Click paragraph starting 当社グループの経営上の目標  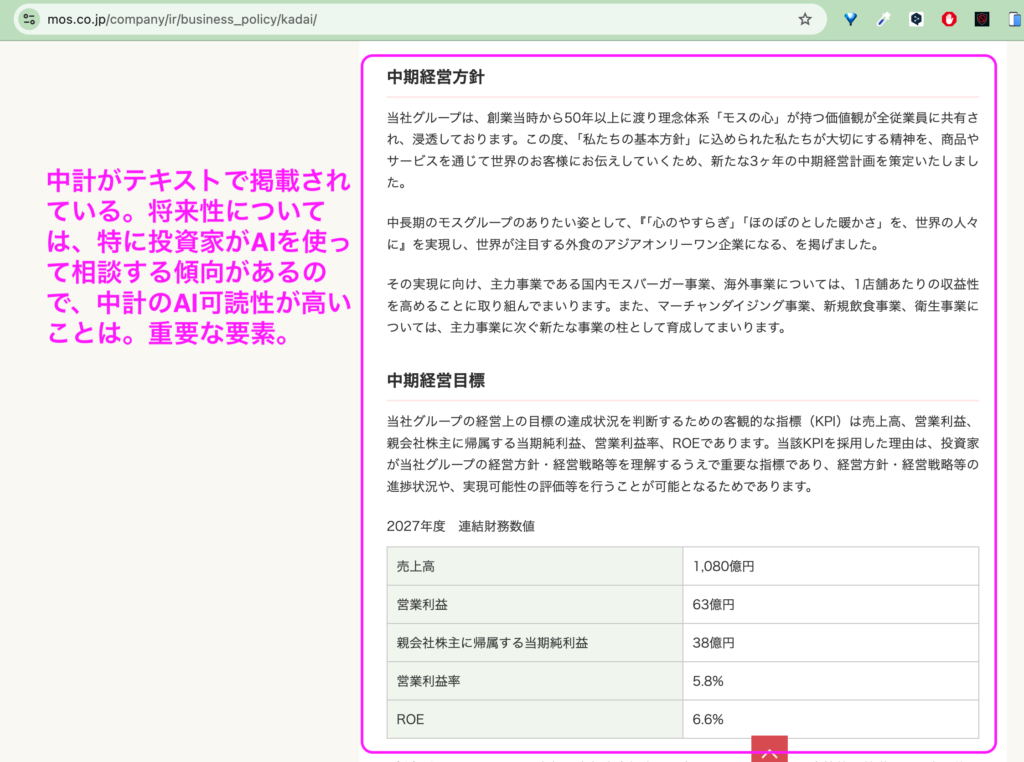point(682,454)
